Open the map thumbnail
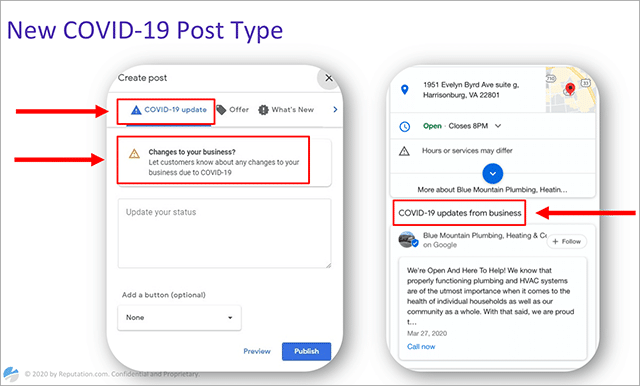Image resolution: width=640 pixels, height=386 pixels. [x=570, y=90]
